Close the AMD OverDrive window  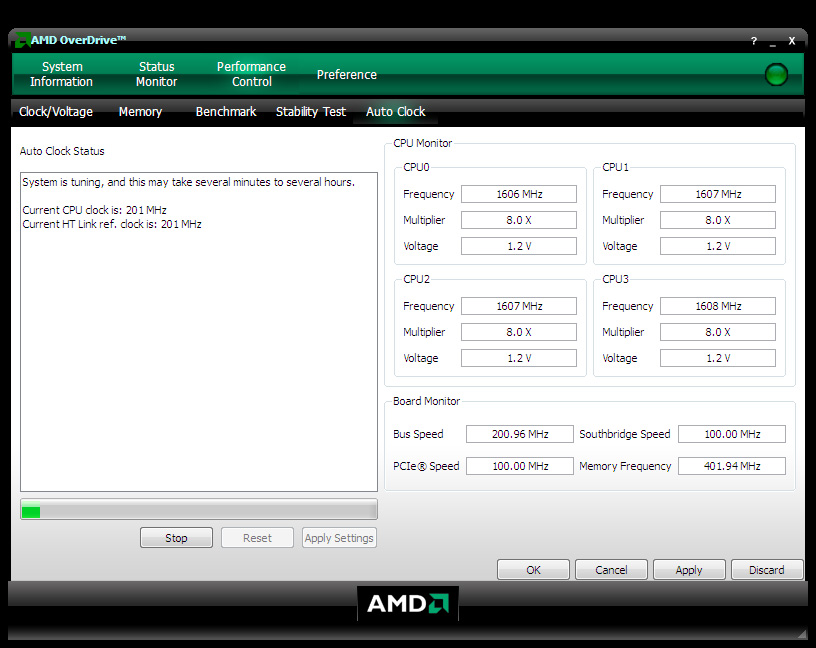[x=792, y=41]
